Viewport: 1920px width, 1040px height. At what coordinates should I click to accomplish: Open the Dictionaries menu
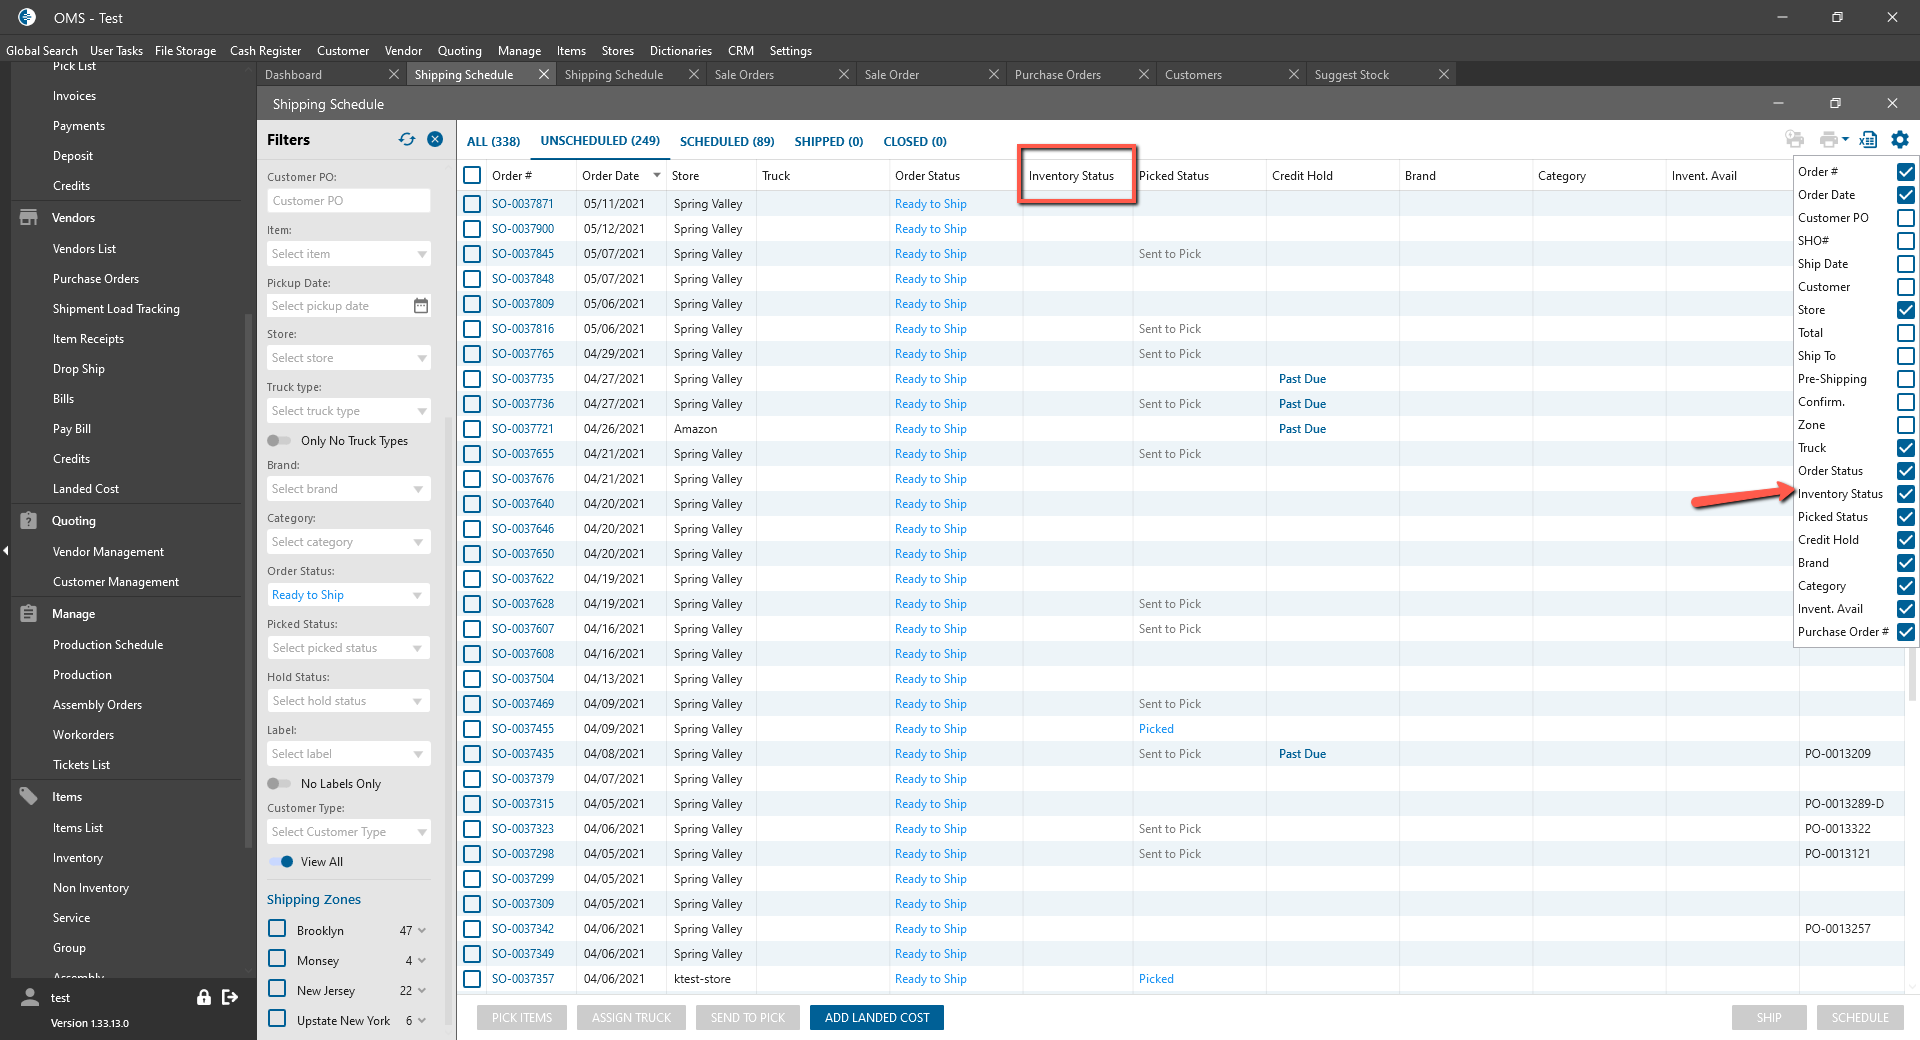point(680,51)
